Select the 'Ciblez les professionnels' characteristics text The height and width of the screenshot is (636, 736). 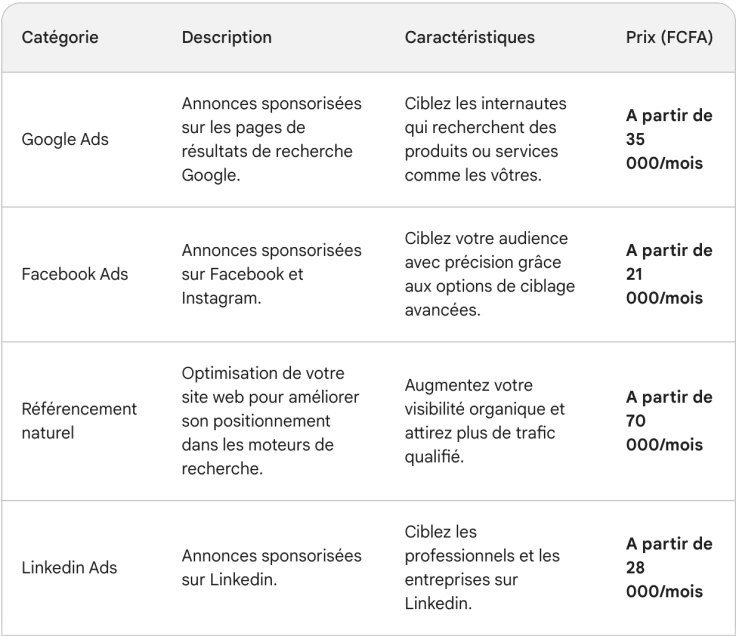[x=482, y=567]
